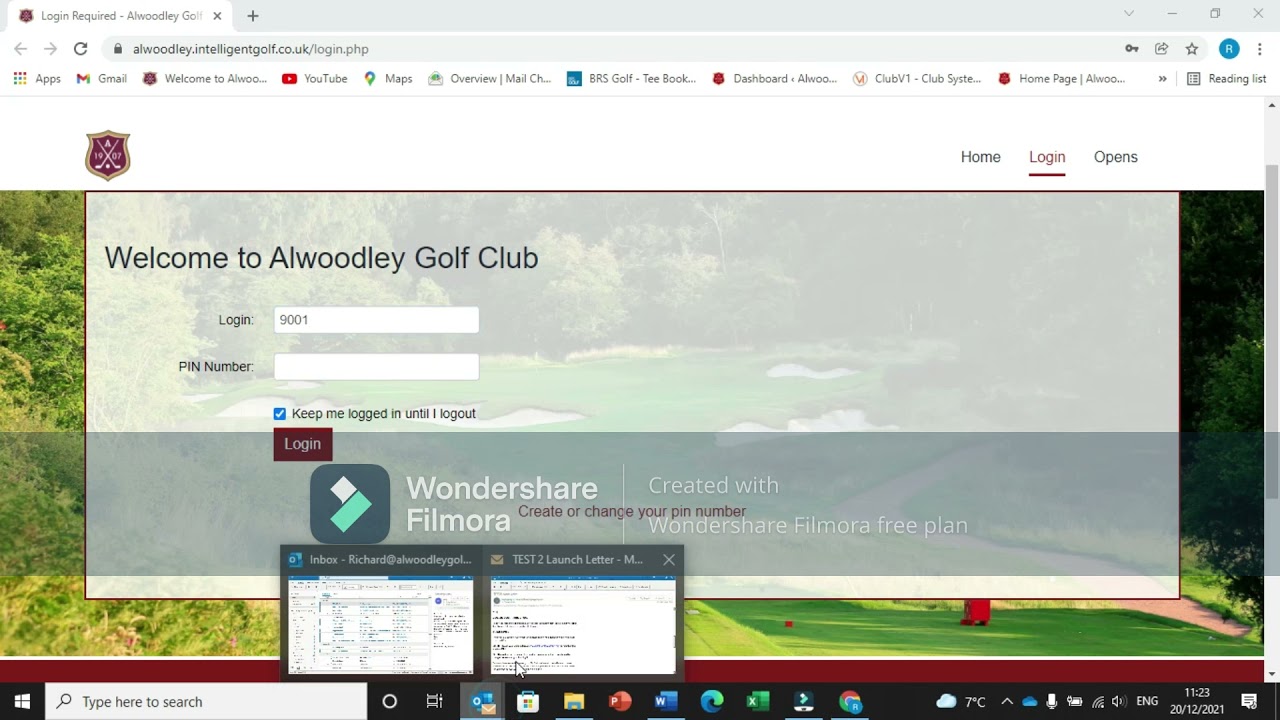Viewport: 1280px width, 720px height.
Task: Close the TEST 2 Launch Letter preview
Action: click(669, 560)
